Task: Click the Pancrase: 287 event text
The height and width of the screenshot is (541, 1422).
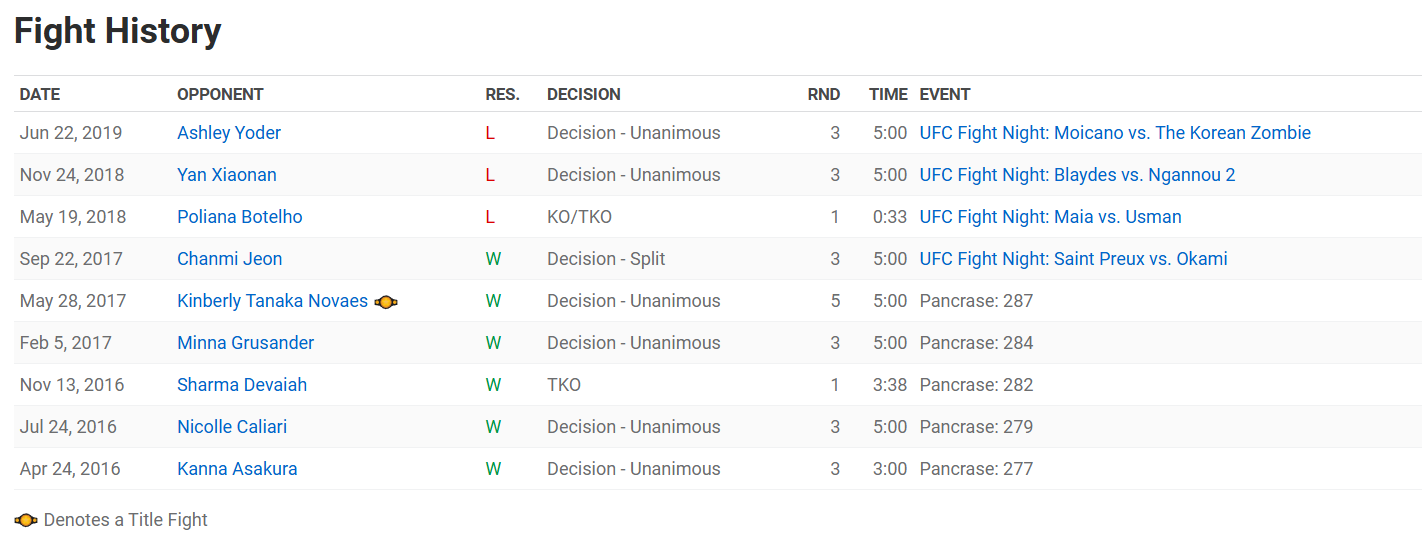Action: click(x=976, y=301)
